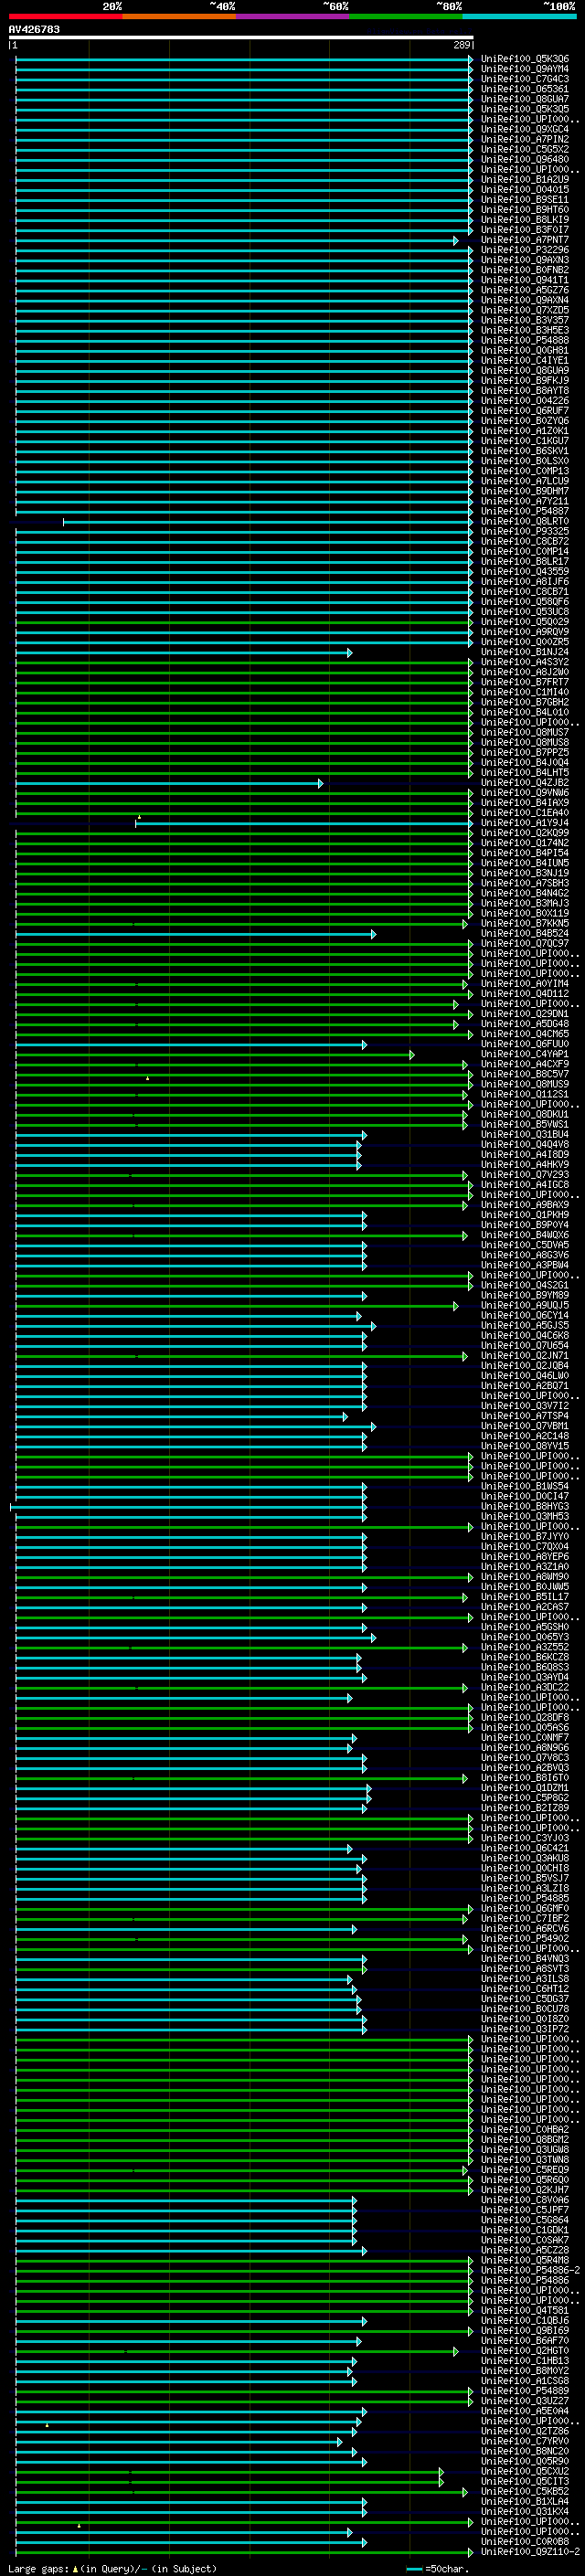Viewport: 585px width, 2576px height.
Task: Click the purple ~60% identity legend bar
Action: pyautogui.click(x=293, y=16)
